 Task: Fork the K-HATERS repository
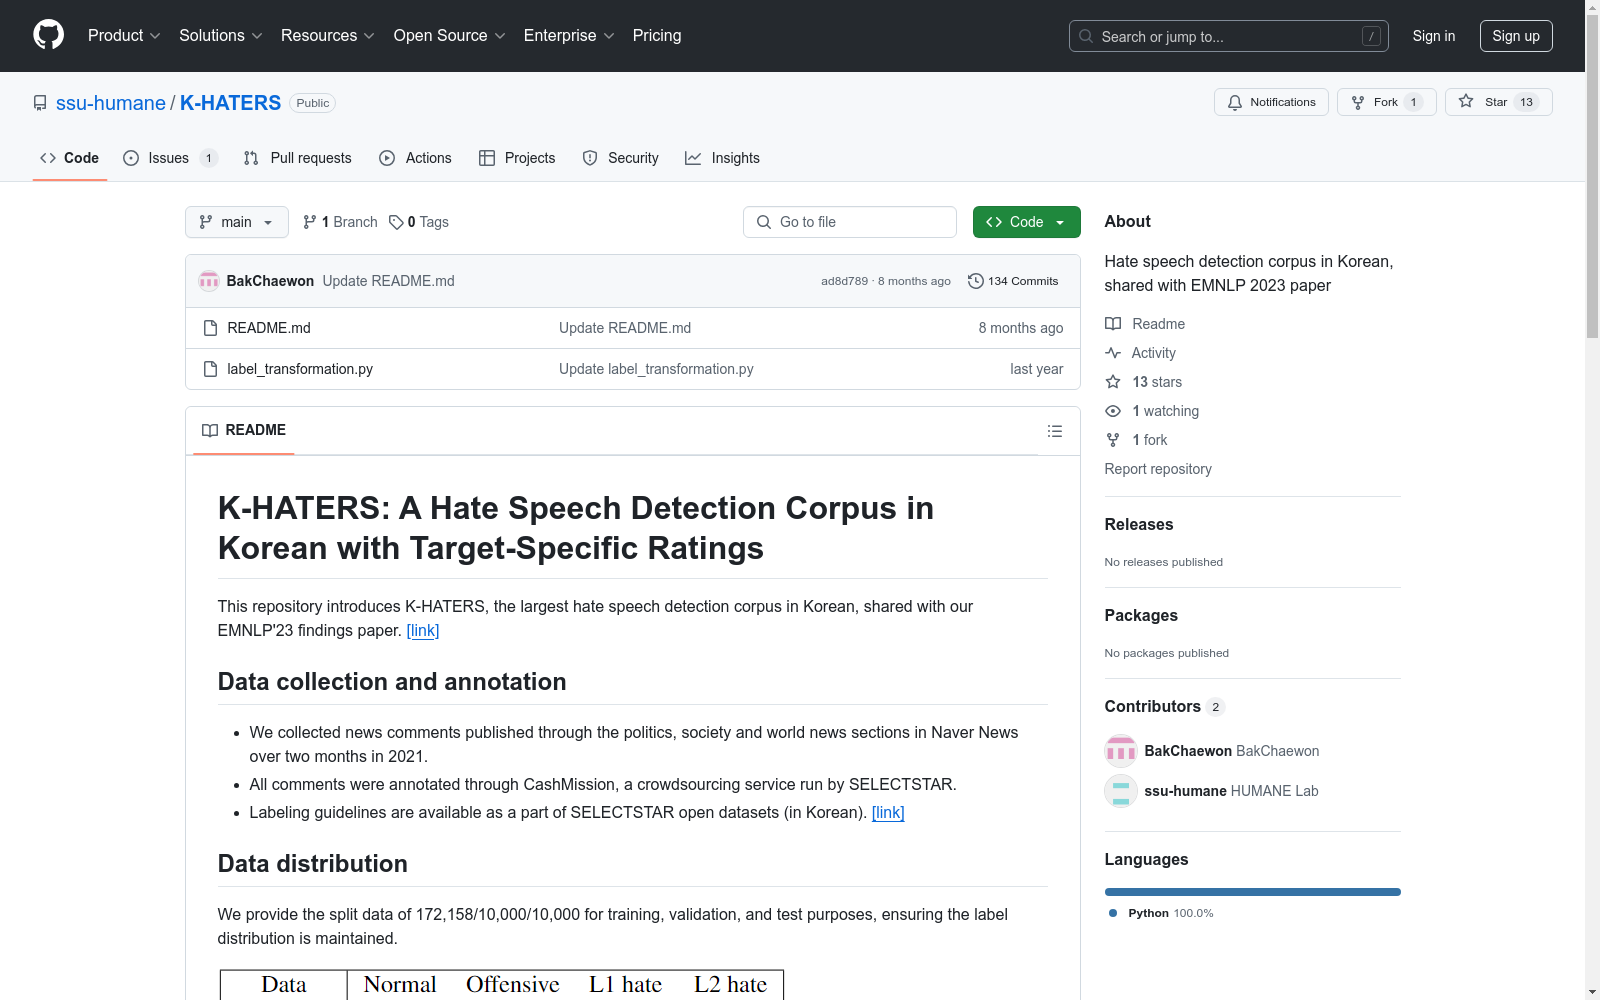click(x=1386, y=102)
